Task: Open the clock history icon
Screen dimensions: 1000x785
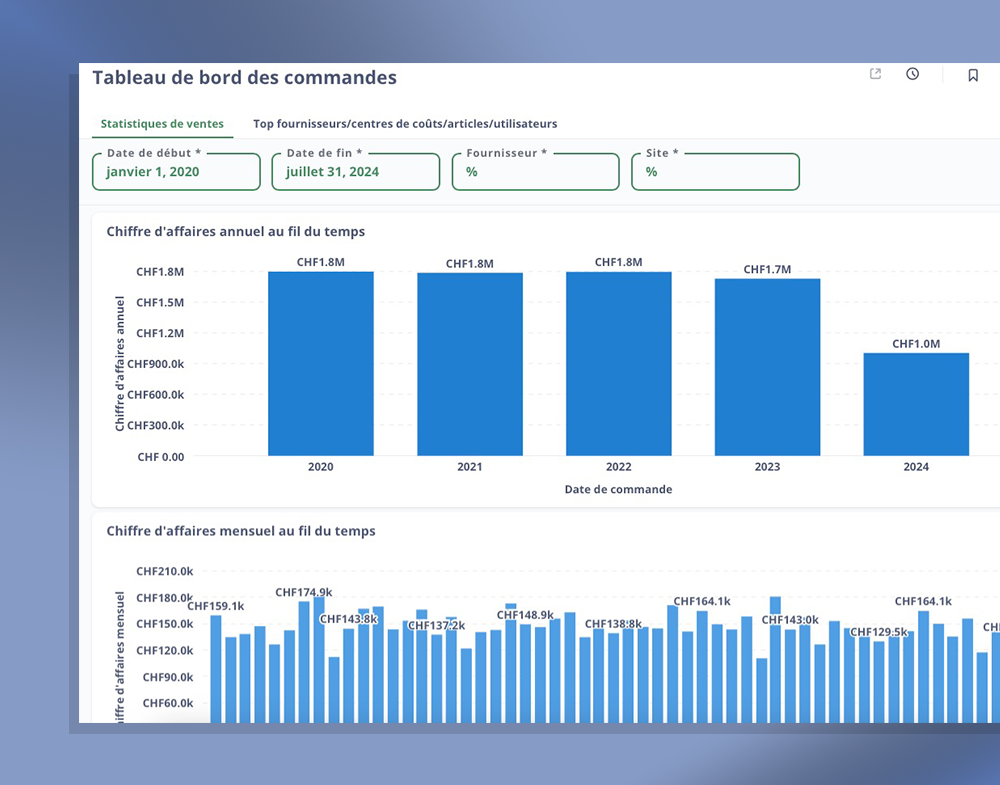Action: 912,75
